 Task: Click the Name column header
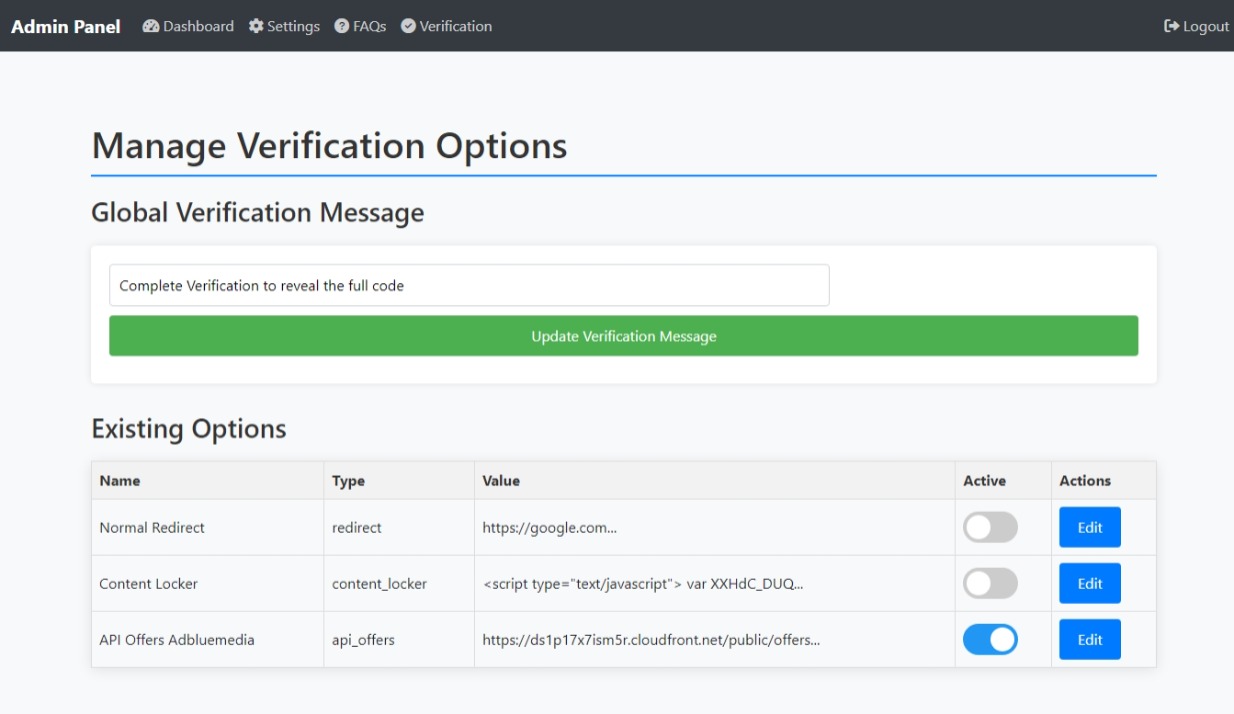coord(120,481)
